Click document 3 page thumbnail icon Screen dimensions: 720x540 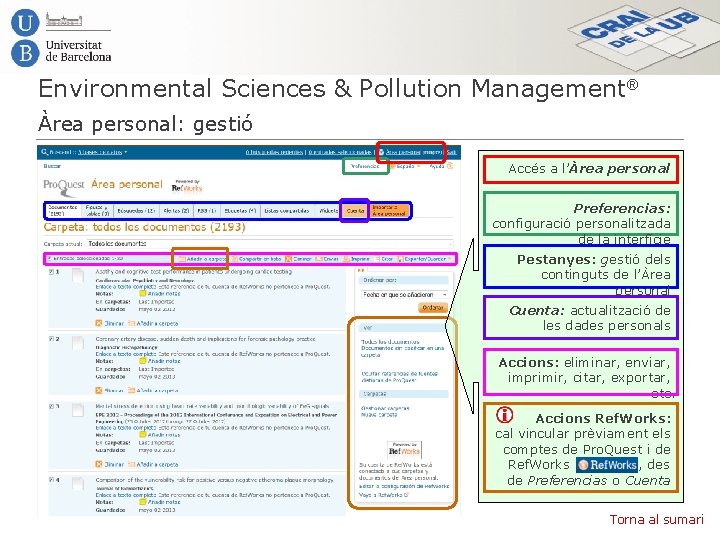(x=78, y=410)
